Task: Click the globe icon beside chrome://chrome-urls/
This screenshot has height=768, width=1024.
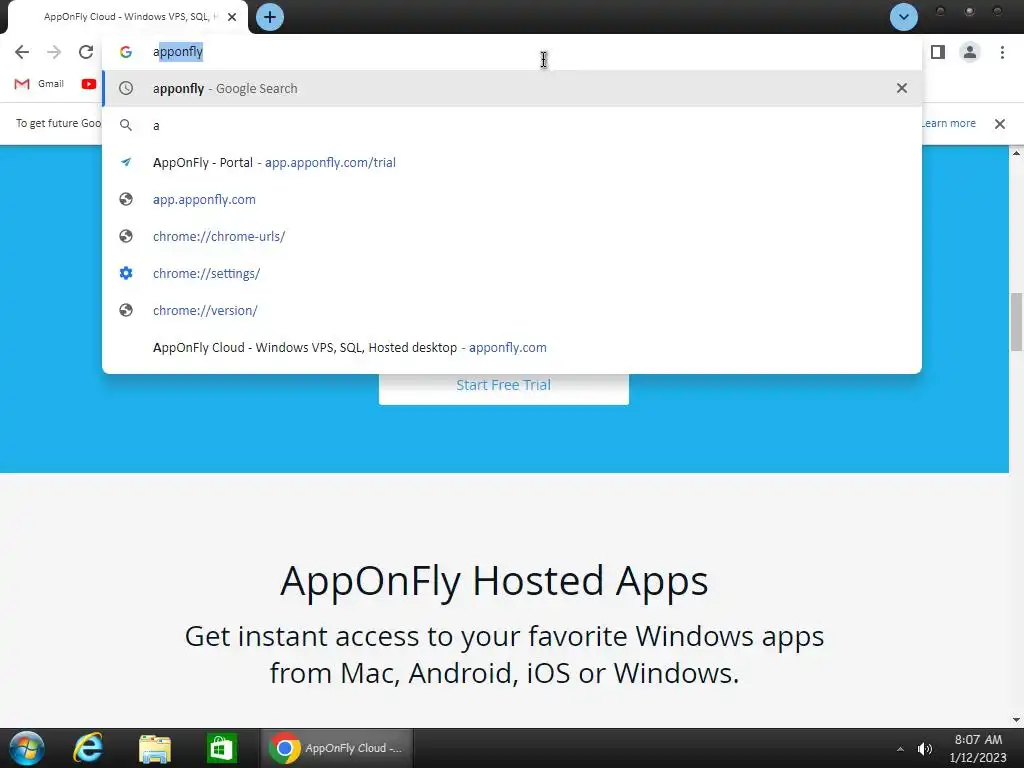Action: tap(126, 236)
